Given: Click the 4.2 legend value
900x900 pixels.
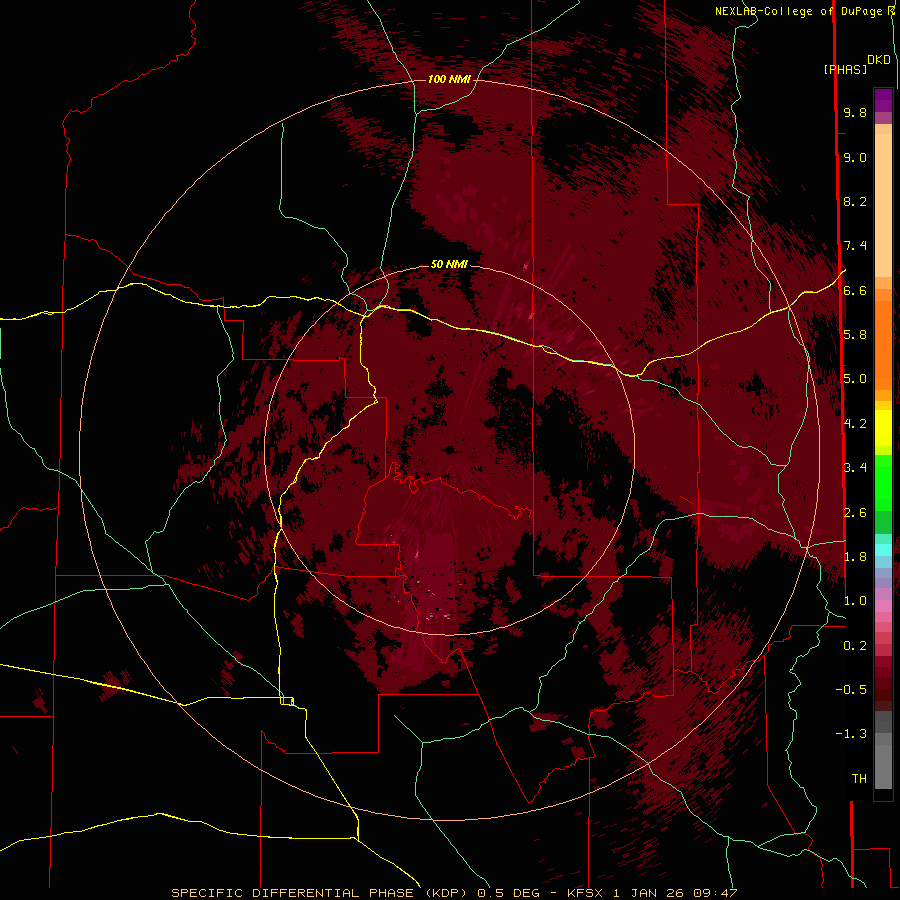Looking at the screenshot, I should click(855, 424).
